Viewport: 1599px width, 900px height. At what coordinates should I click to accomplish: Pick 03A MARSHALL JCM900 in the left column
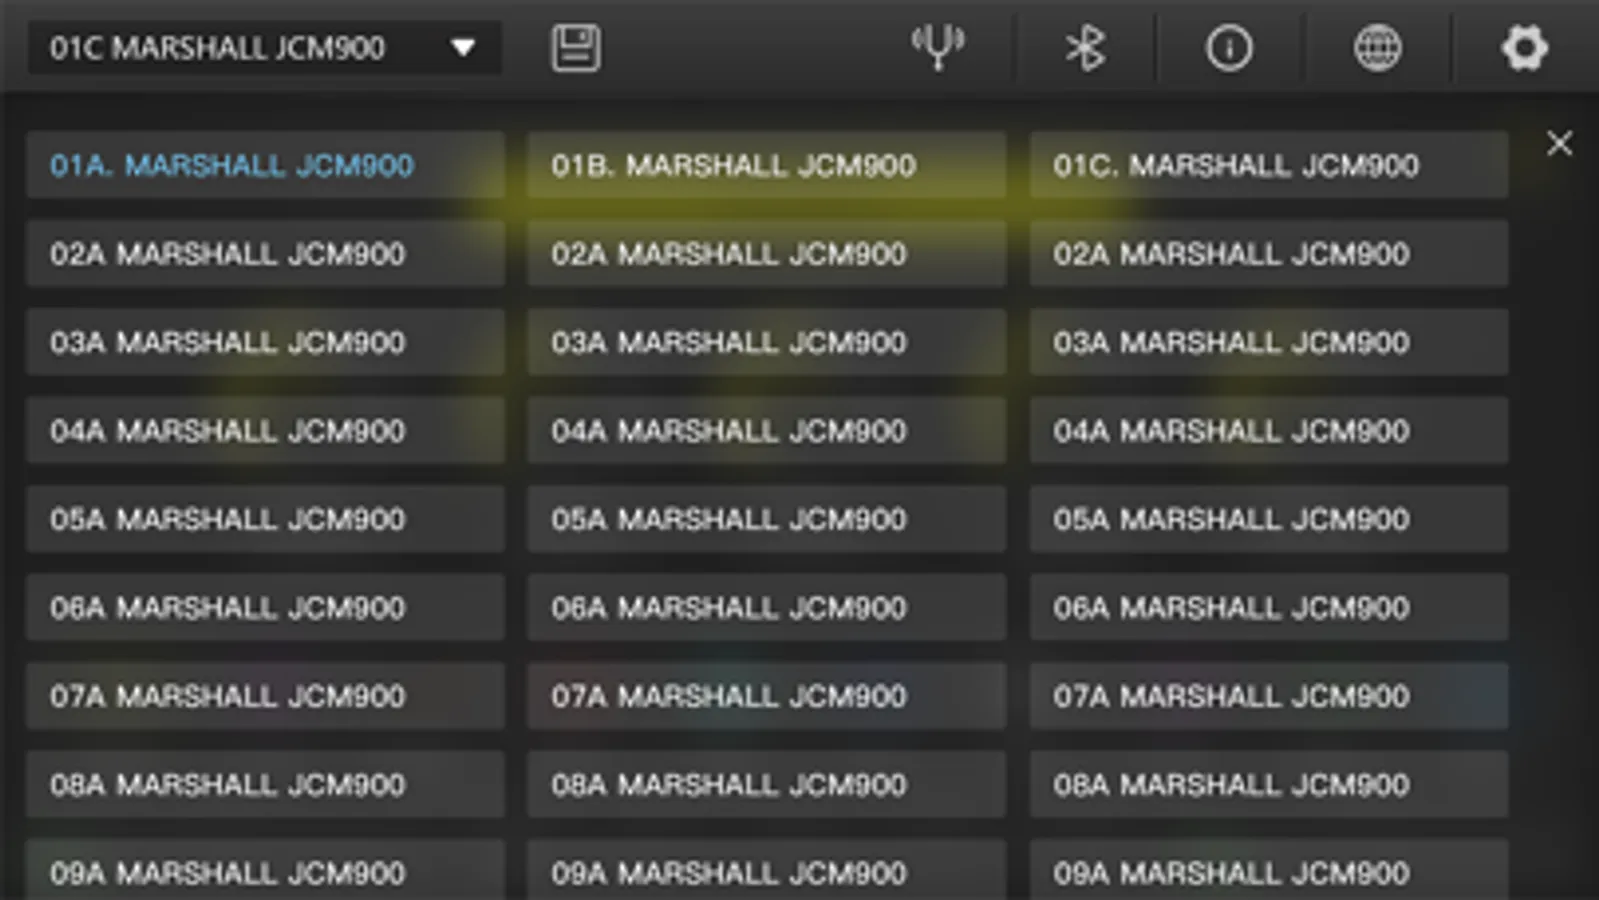tap(266, 342)
